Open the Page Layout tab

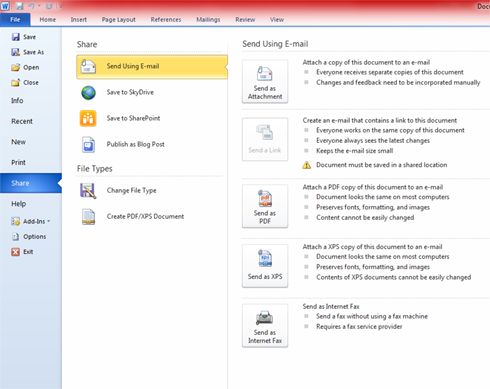(119, 20)
